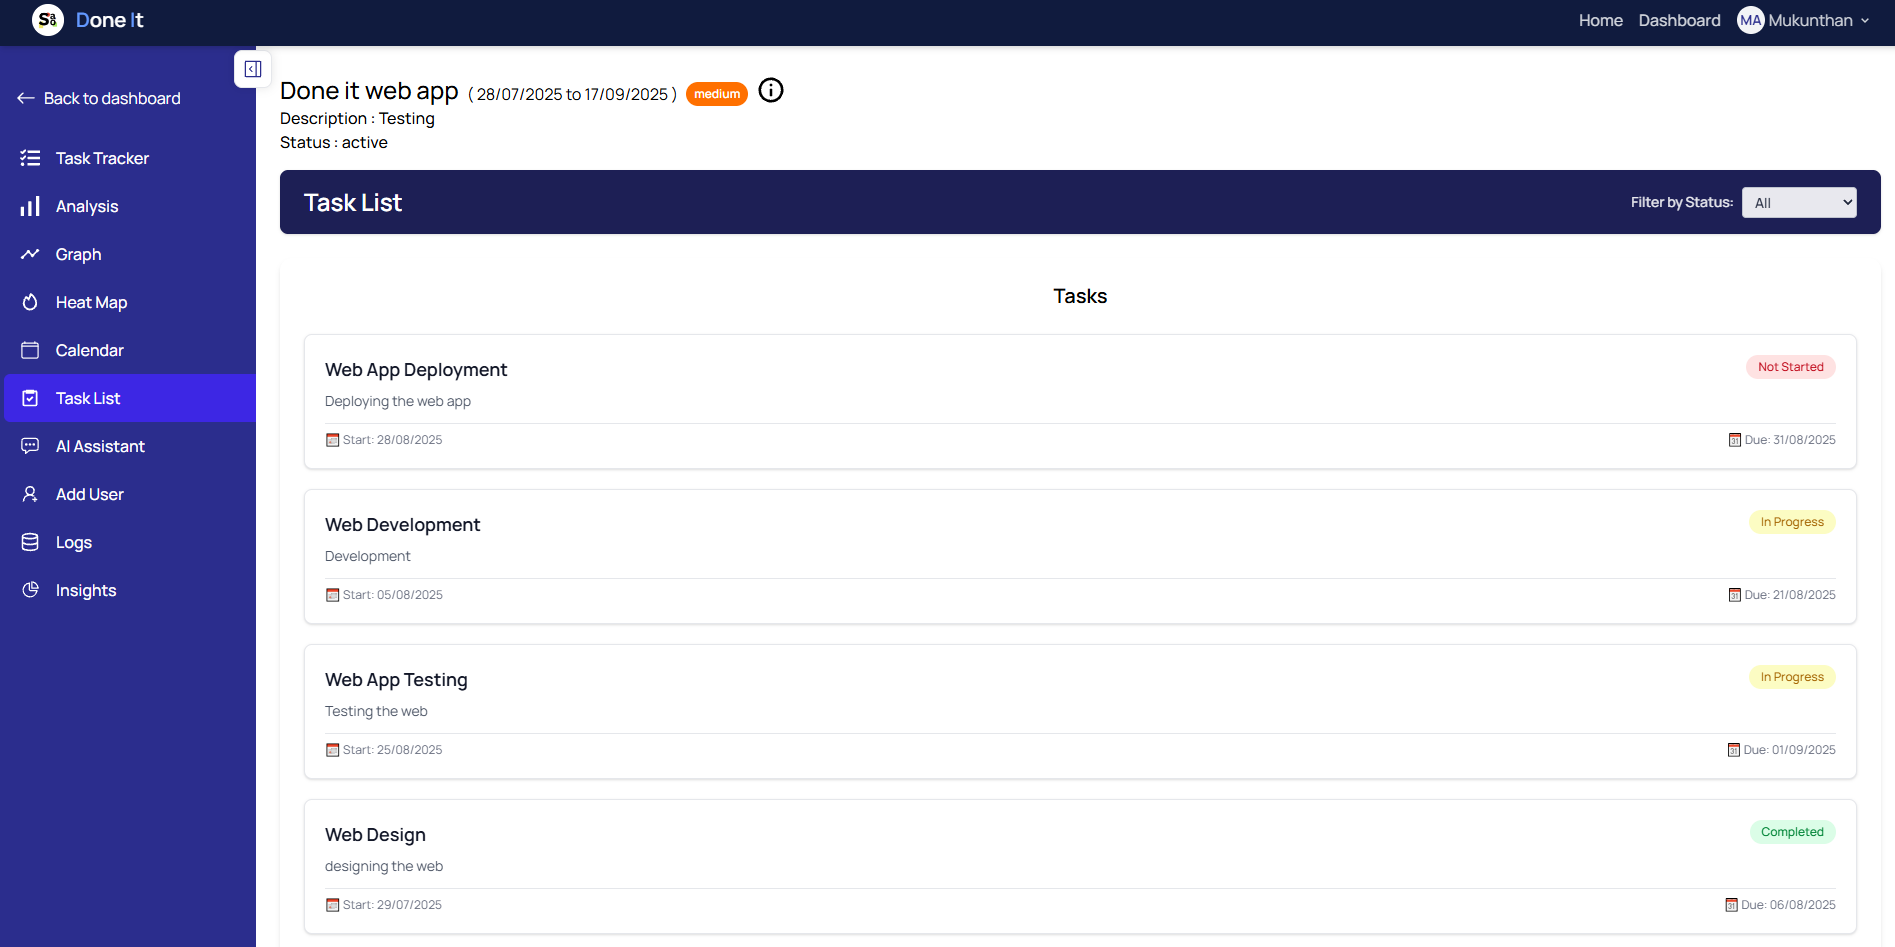The image size is (1895, 947).
Task: Click the medium priority badge
Action: click(717, 94)
